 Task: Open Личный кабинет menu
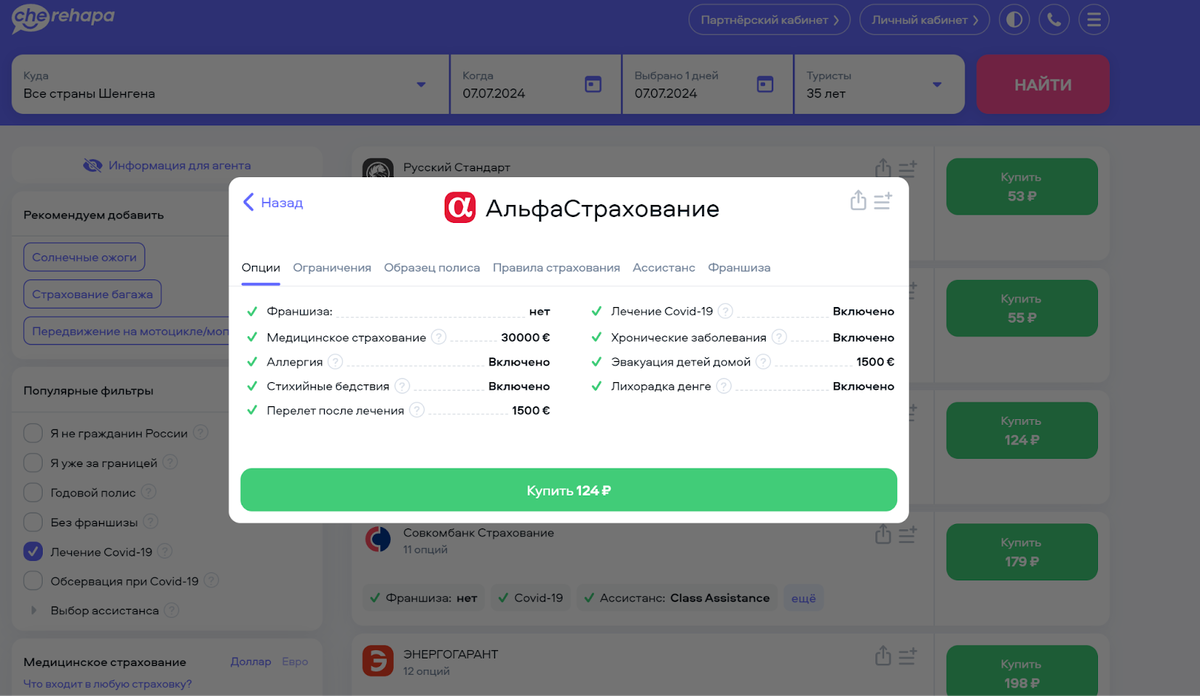pos(925,20)
